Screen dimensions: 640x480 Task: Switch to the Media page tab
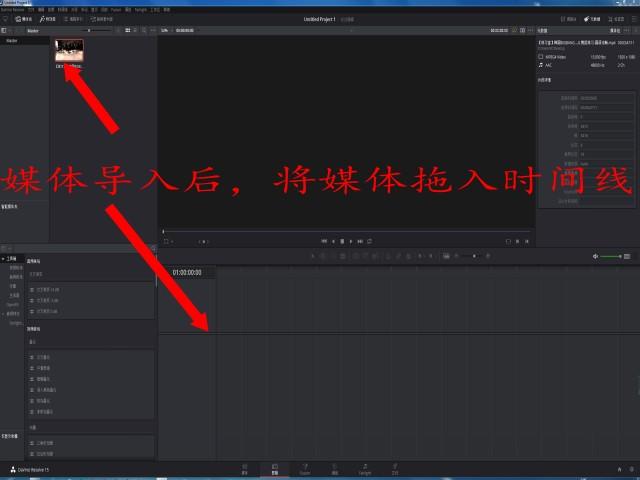point(245,469)
